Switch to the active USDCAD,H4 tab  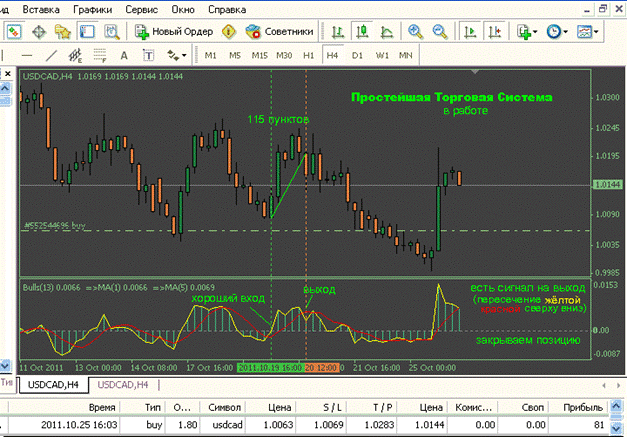pos(53,385)
